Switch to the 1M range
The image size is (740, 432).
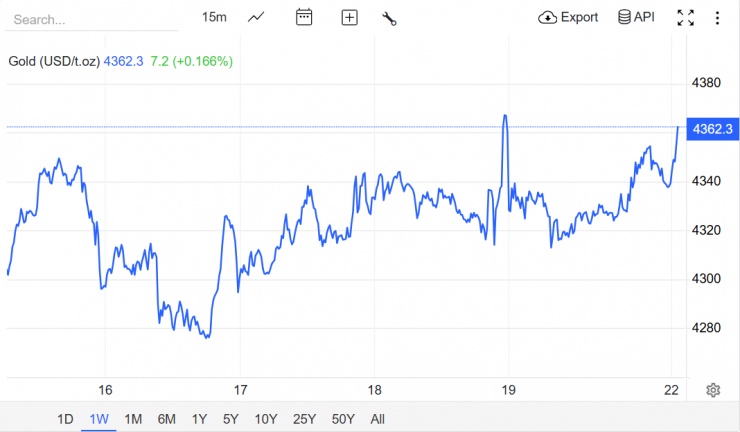pos(133,419)
